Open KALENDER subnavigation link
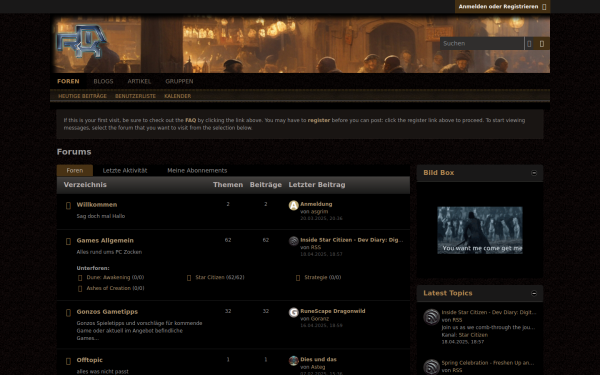The height and width of the screenshot is (375, 600). [178, 96]
